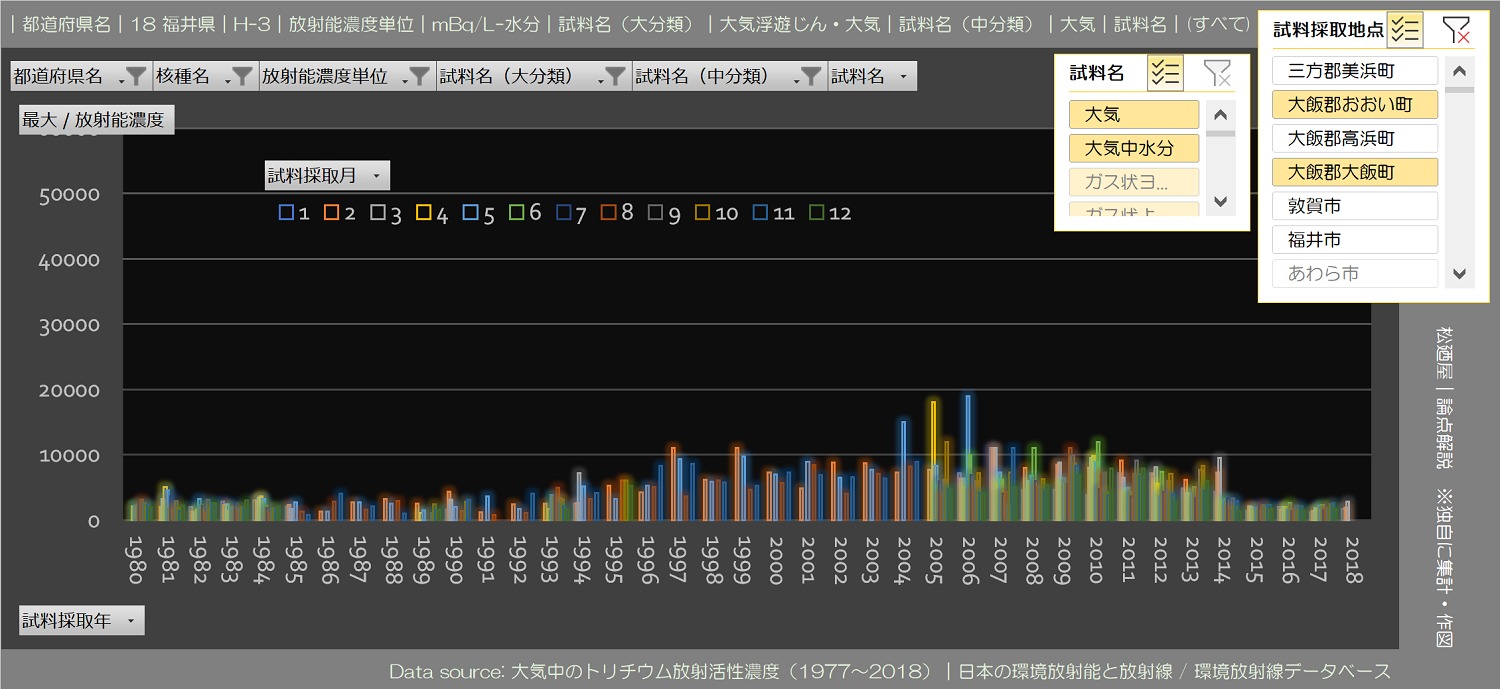Click the 10000 y-axis value

[69, 456]
